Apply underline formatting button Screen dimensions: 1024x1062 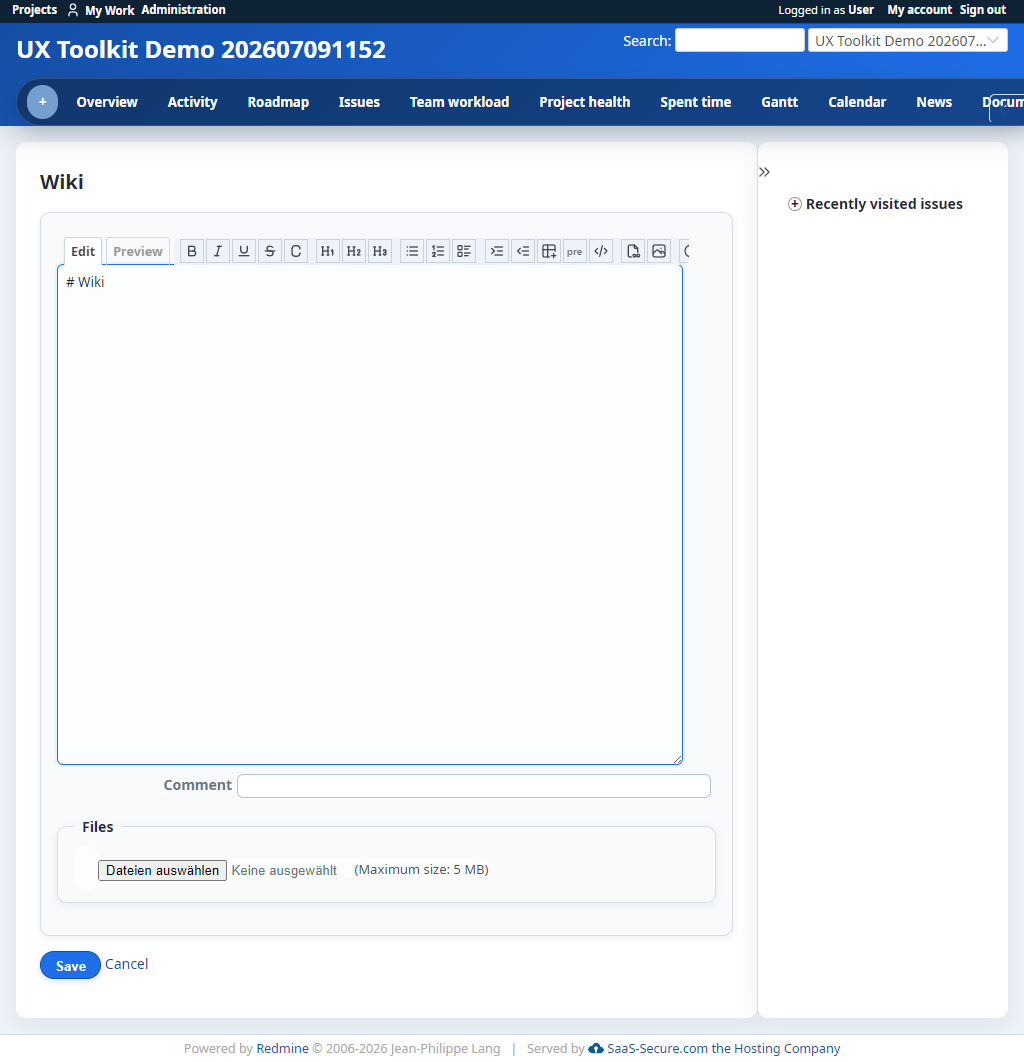[x=244, y=251]
